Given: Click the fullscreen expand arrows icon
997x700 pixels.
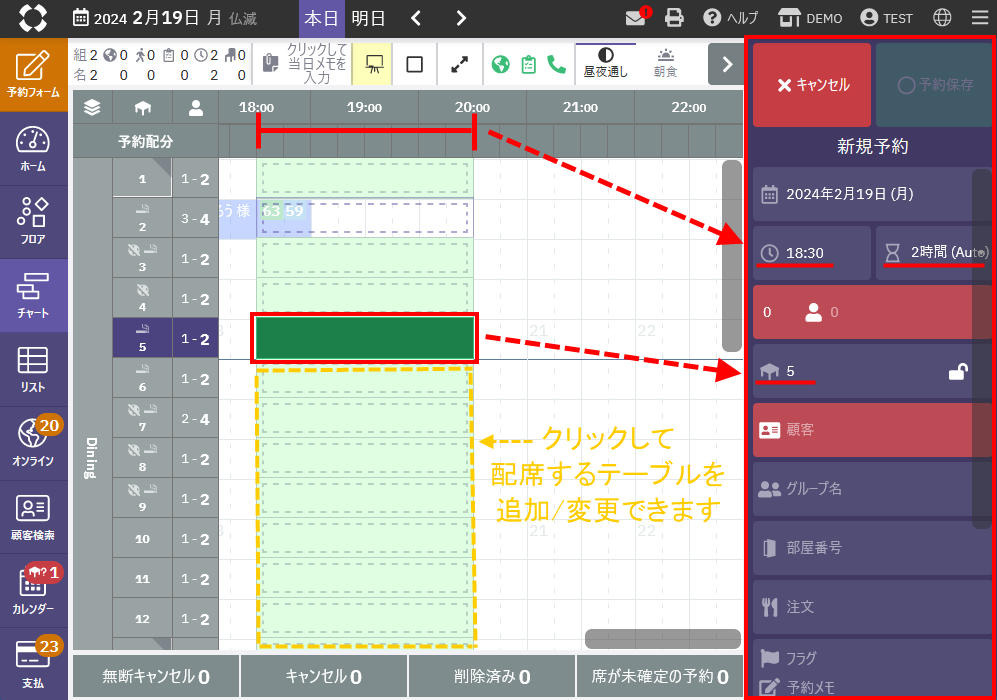Looking at the screenshot, I should click(460, 64).
